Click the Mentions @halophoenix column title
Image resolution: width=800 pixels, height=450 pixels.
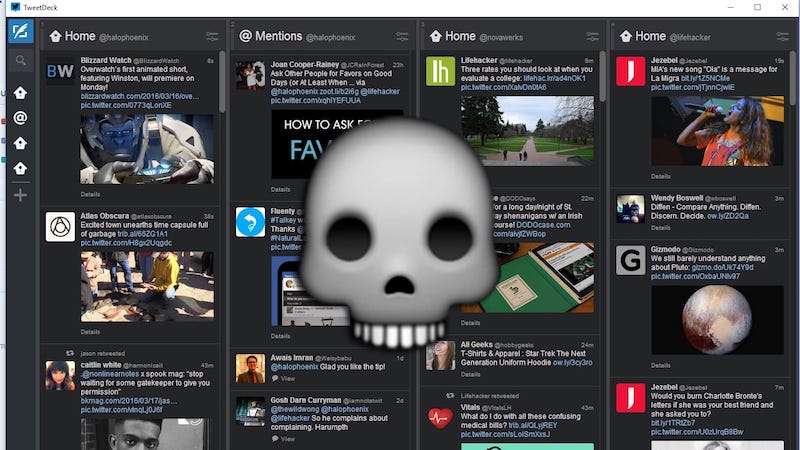point(297,36)
